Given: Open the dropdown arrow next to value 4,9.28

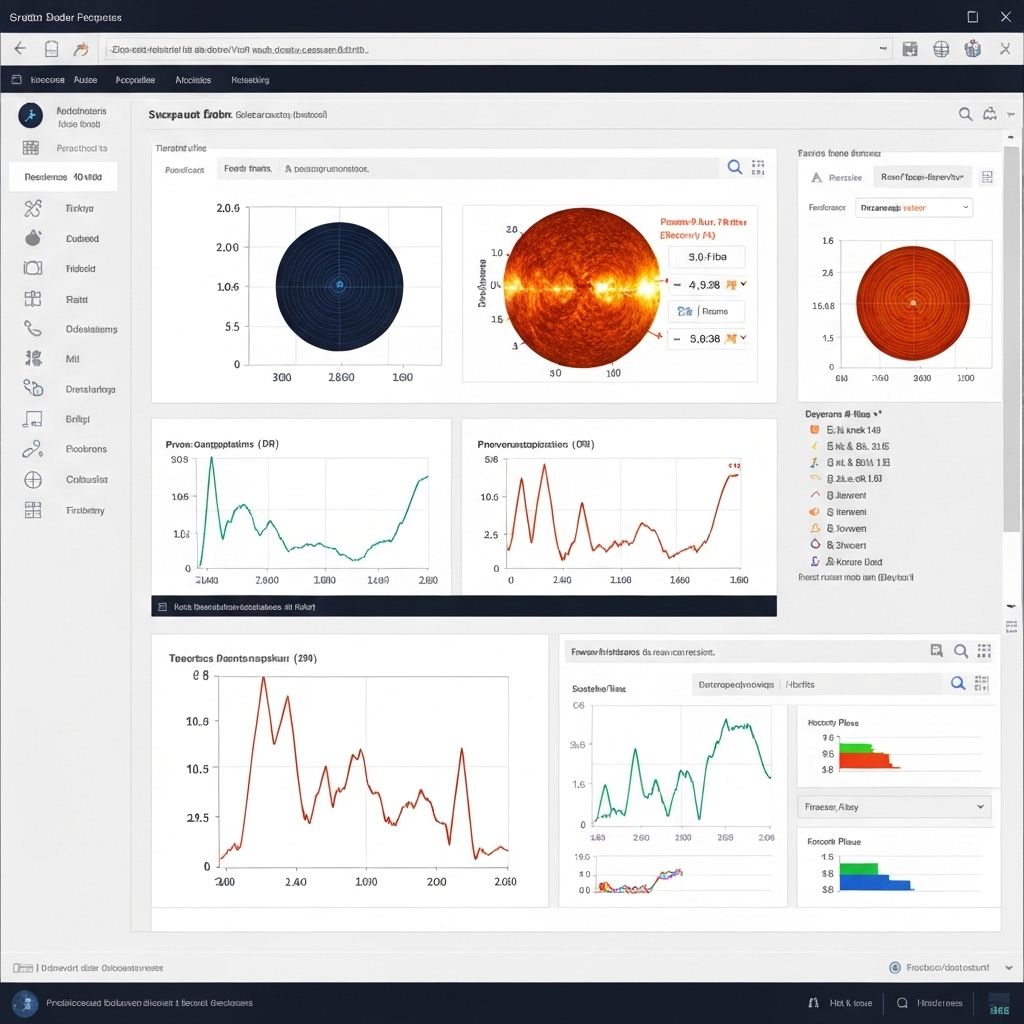Looking at the screenshot, I should (742, 284).
